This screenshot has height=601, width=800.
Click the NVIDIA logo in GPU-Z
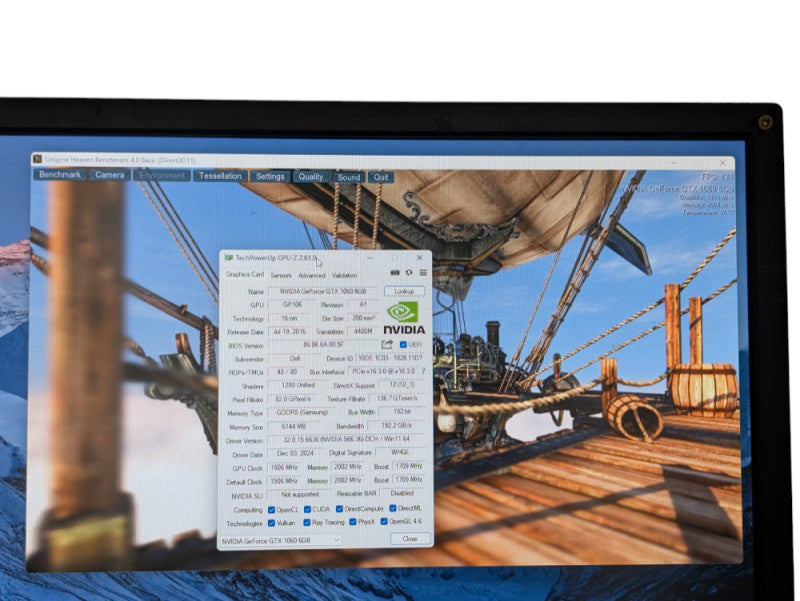(403, 317)
